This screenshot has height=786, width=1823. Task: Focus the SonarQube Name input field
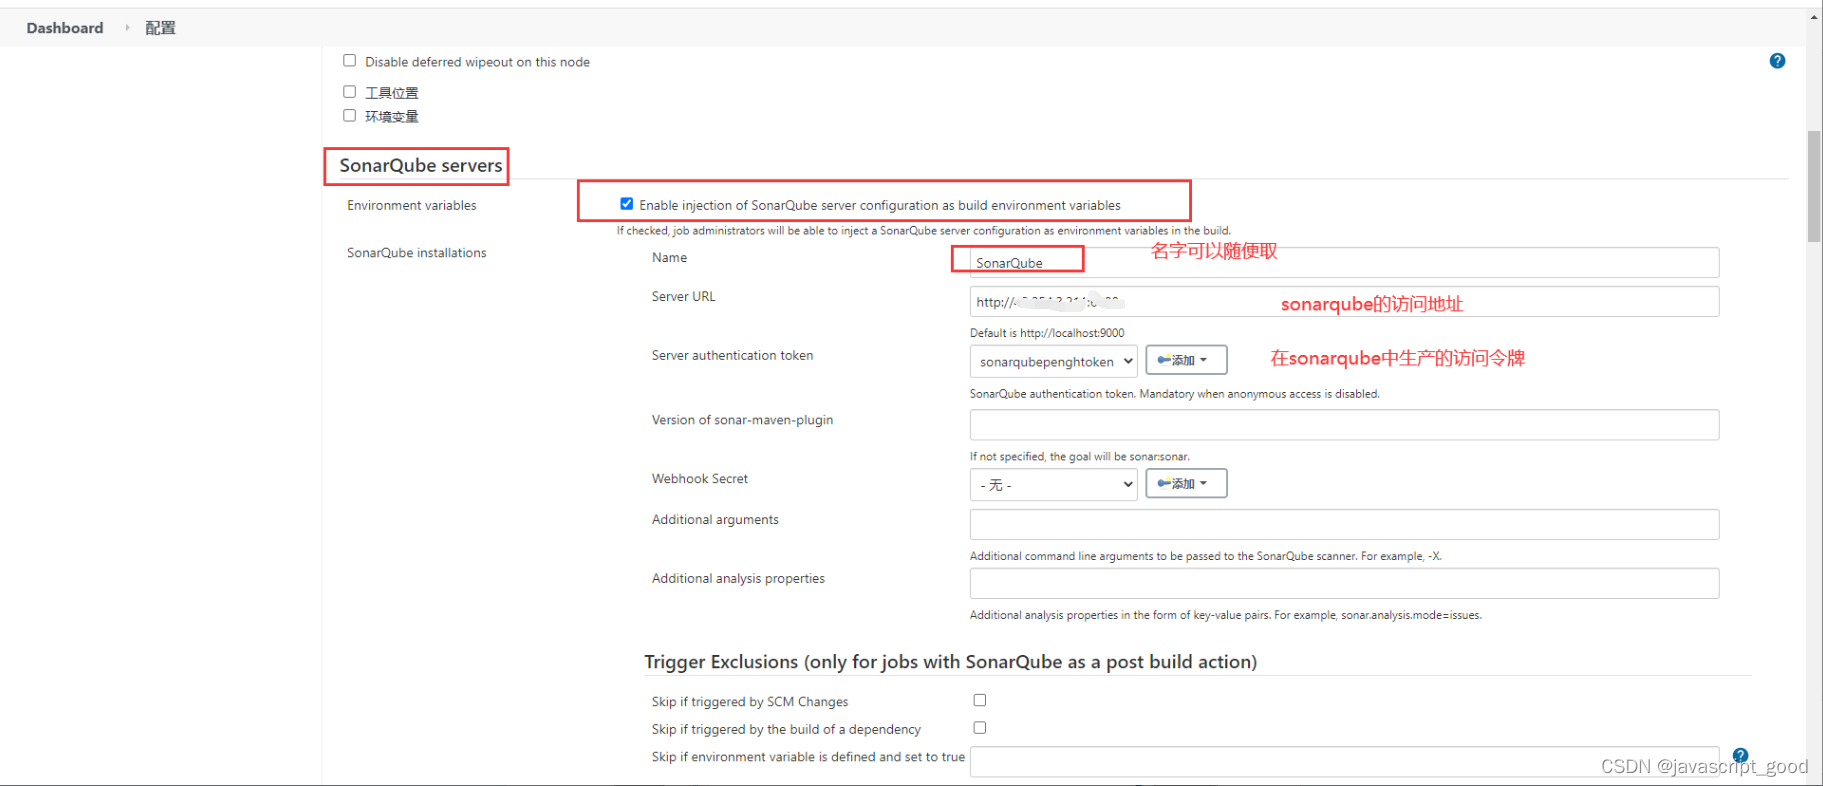tap(1344, 263)
